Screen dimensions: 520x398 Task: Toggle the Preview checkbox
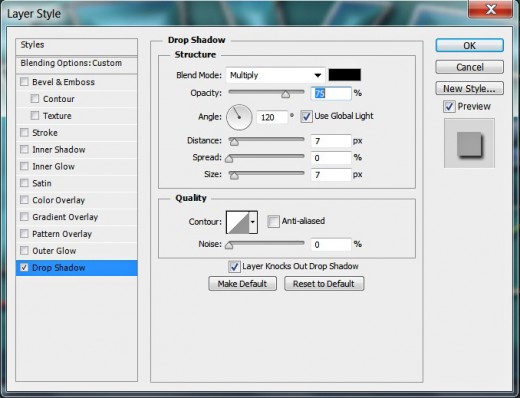[449, 107]
